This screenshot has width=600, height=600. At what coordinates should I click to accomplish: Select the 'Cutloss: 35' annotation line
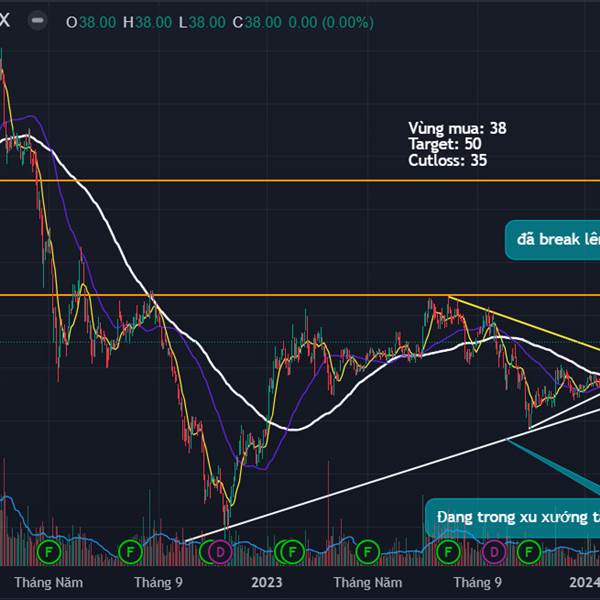pos(448,160)
